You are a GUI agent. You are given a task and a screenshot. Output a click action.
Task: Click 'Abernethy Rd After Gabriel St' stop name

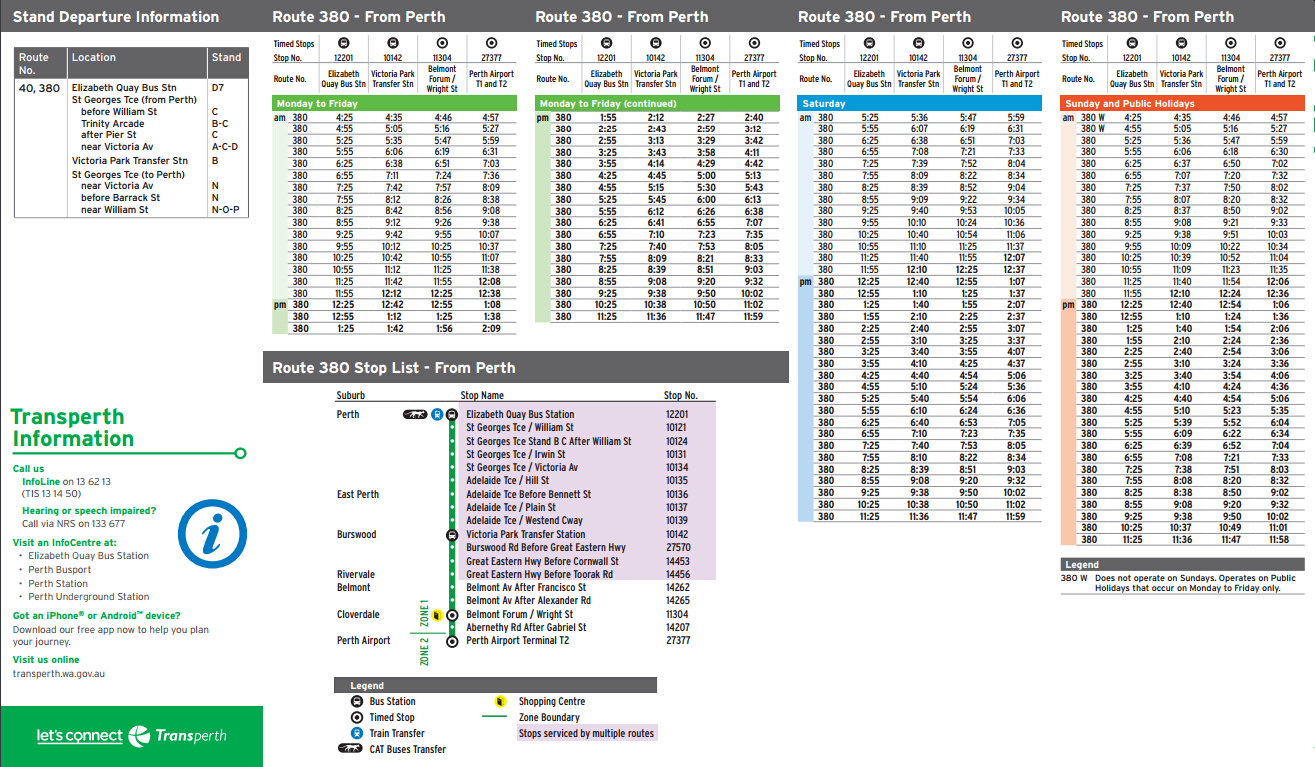[x=526, y=628]
